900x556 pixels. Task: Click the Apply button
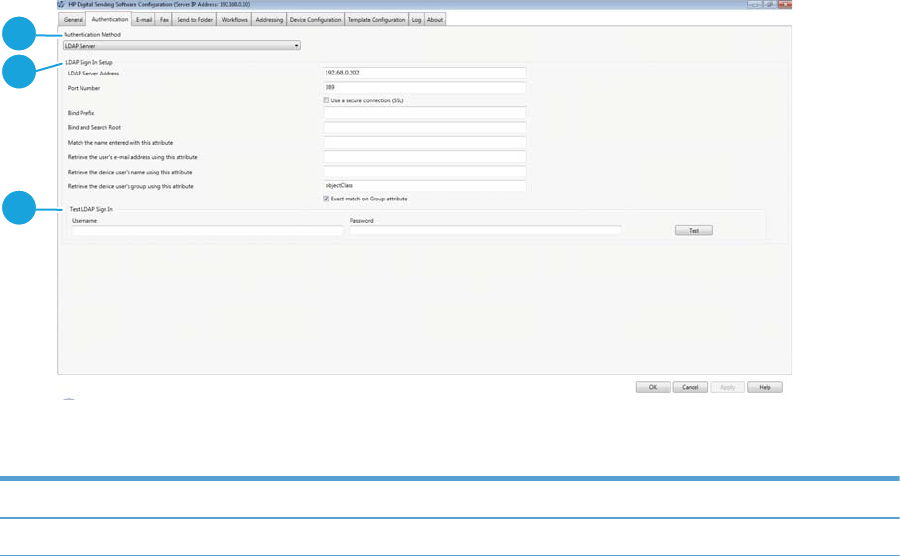point(727,387)
